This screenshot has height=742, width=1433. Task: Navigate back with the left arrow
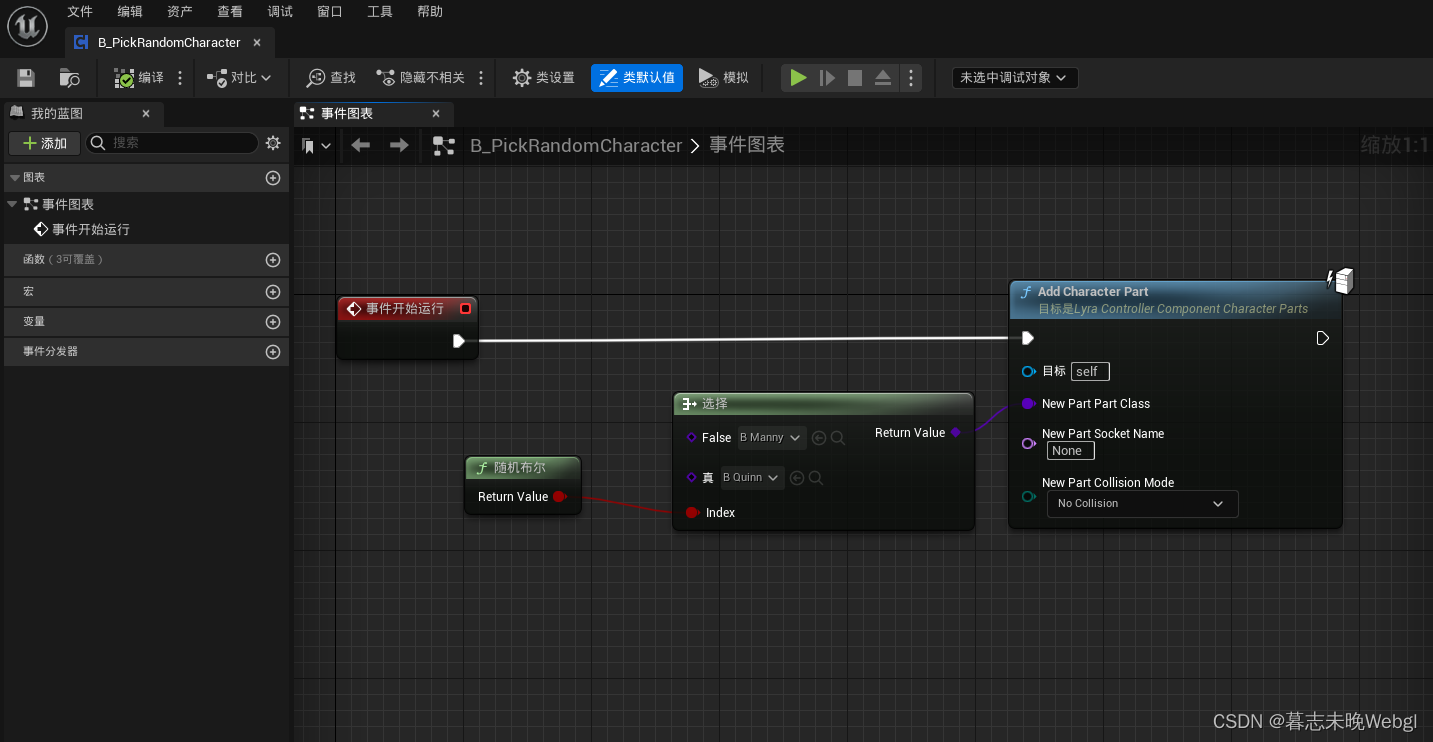[361, 146]
